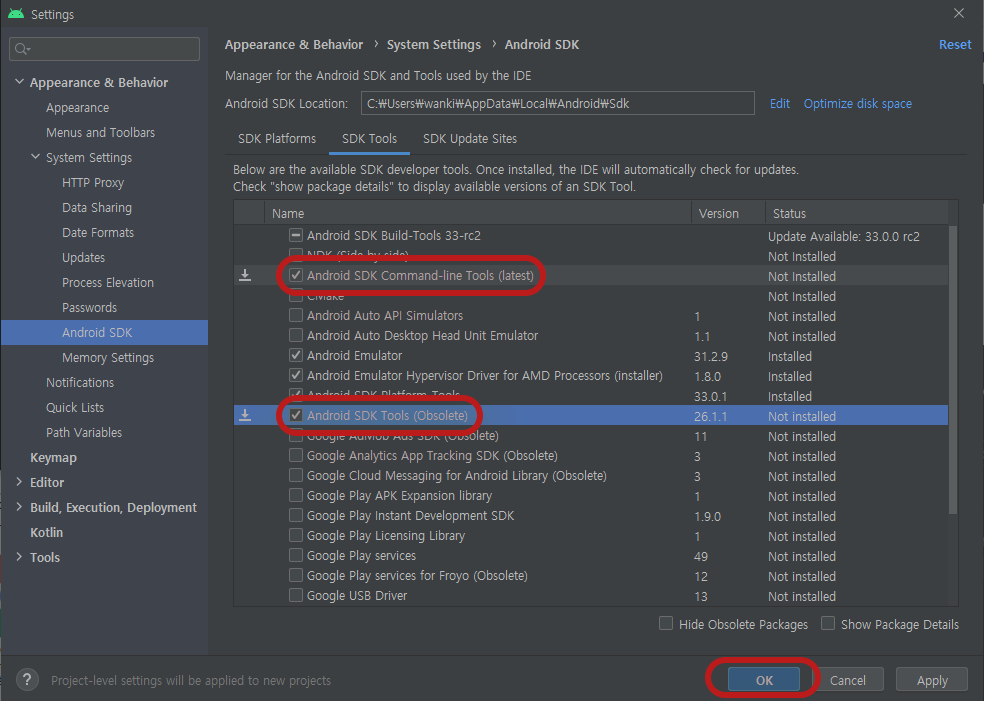This screenshot has width=984, height=701.
Task: Click the search magnifier icon
Action: (x=22, y=49)
